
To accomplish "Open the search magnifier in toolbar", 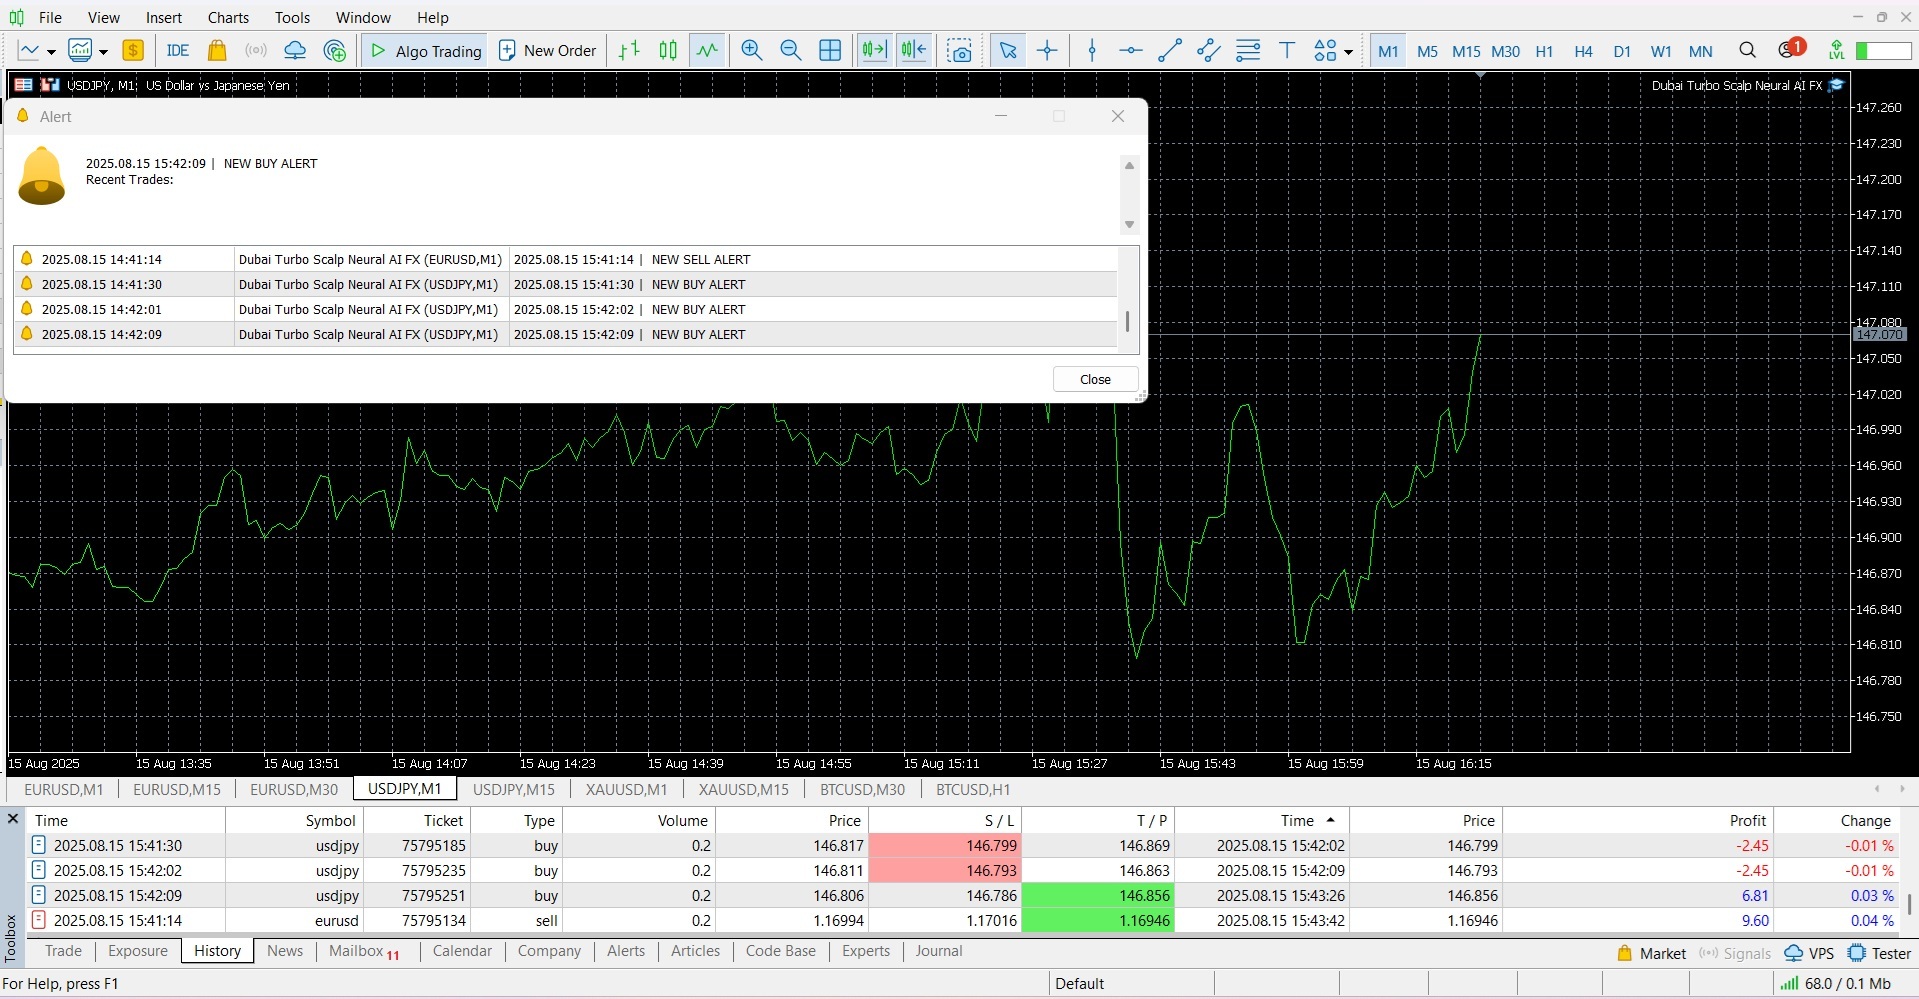I will [1747, 51].
